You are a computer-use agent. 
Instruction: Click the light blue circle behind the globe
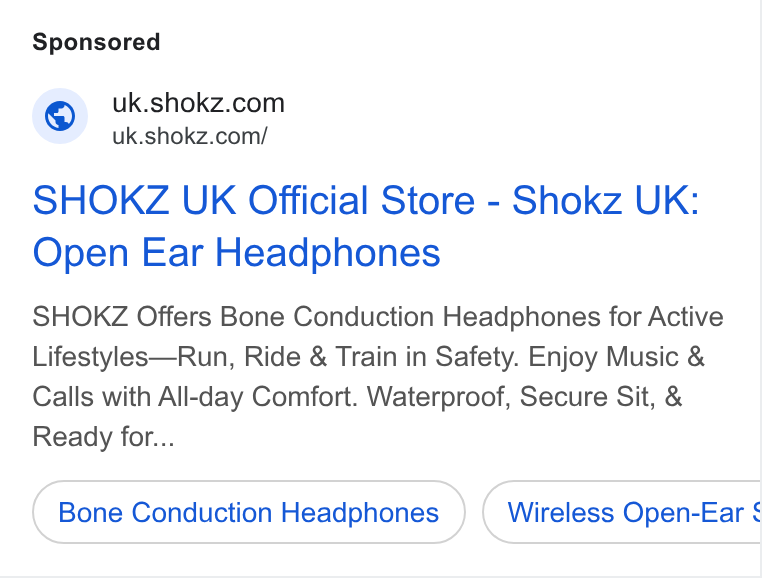pyautogui.click(x=60, y=116)
